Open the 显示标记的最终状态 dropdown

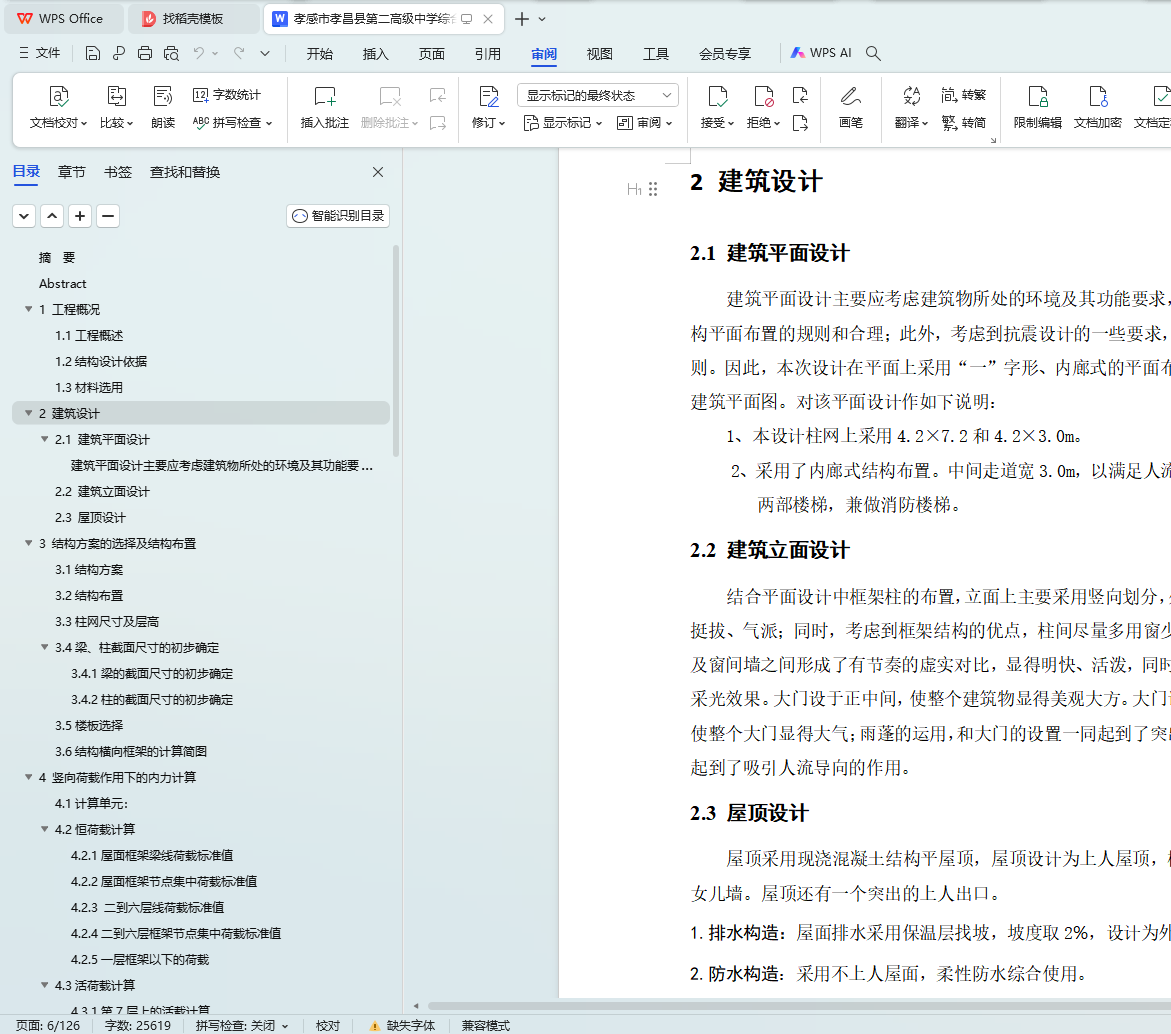[597, 96]
